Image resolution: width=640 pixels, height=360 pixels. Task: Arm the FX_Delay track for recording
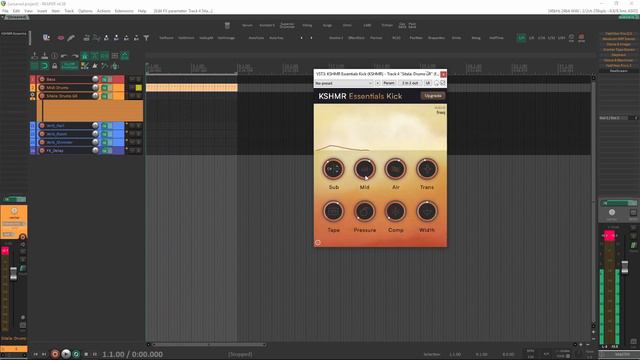[x=42, y=151]
